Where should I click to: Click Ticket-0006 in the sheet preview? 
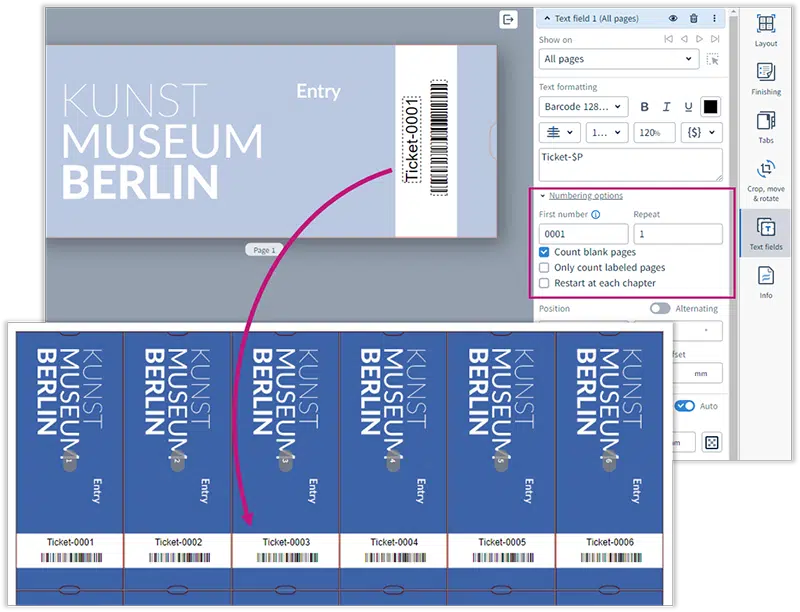[610, 542]
